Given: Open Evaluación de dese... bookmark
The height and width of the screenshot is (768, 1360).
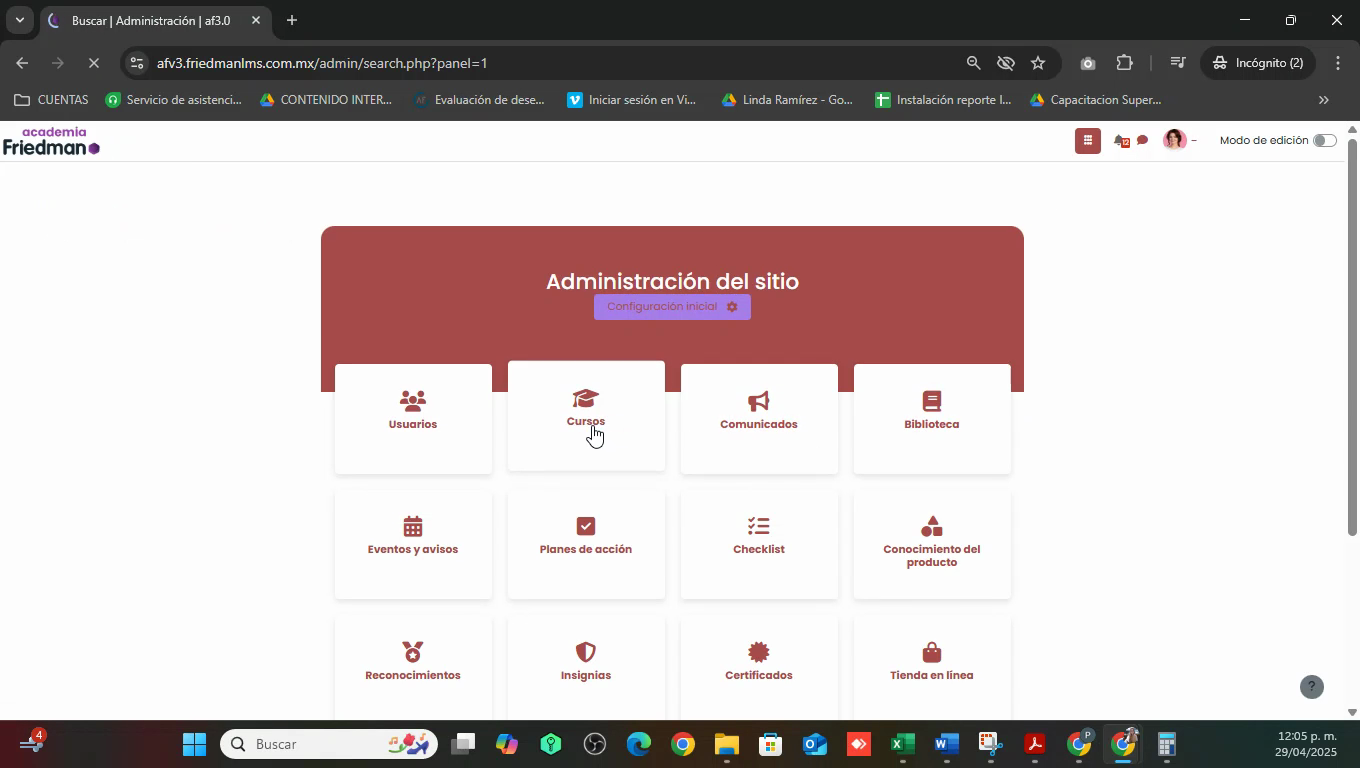Looking at the screenshot, I should (480, 100).
